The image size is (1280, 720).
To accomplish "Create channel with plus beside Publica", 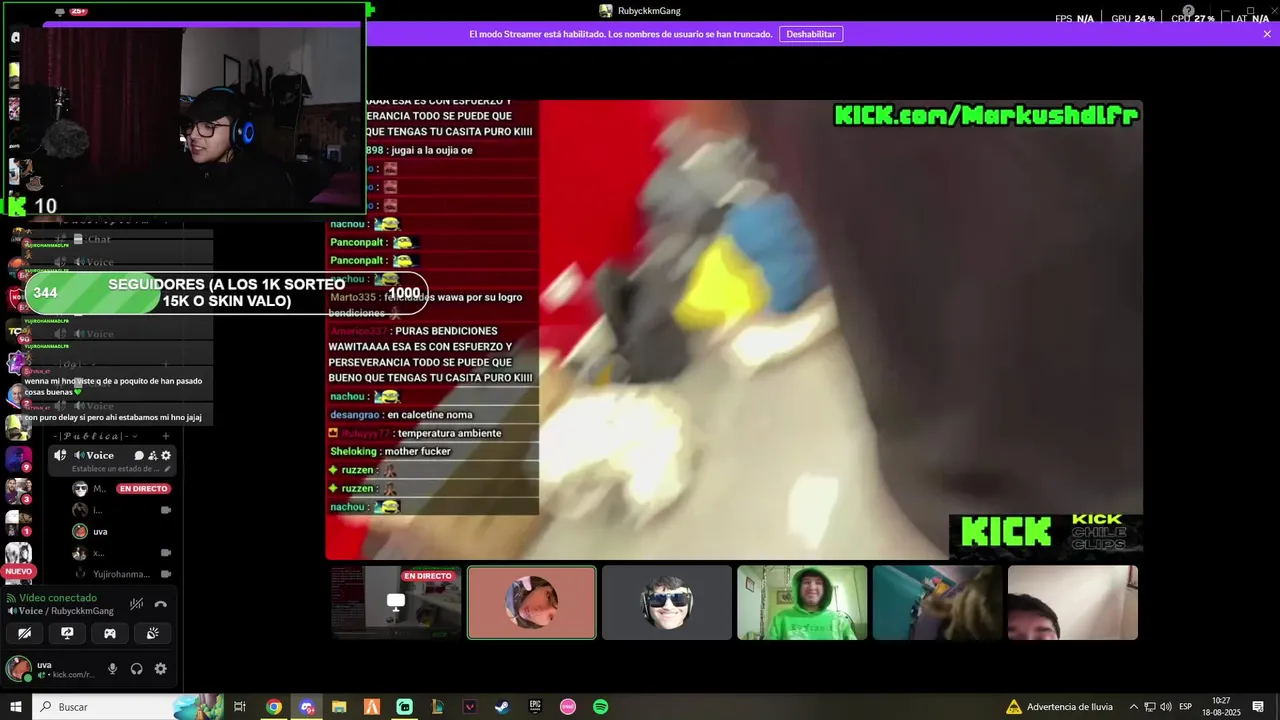I will click(x=166, y=436).
